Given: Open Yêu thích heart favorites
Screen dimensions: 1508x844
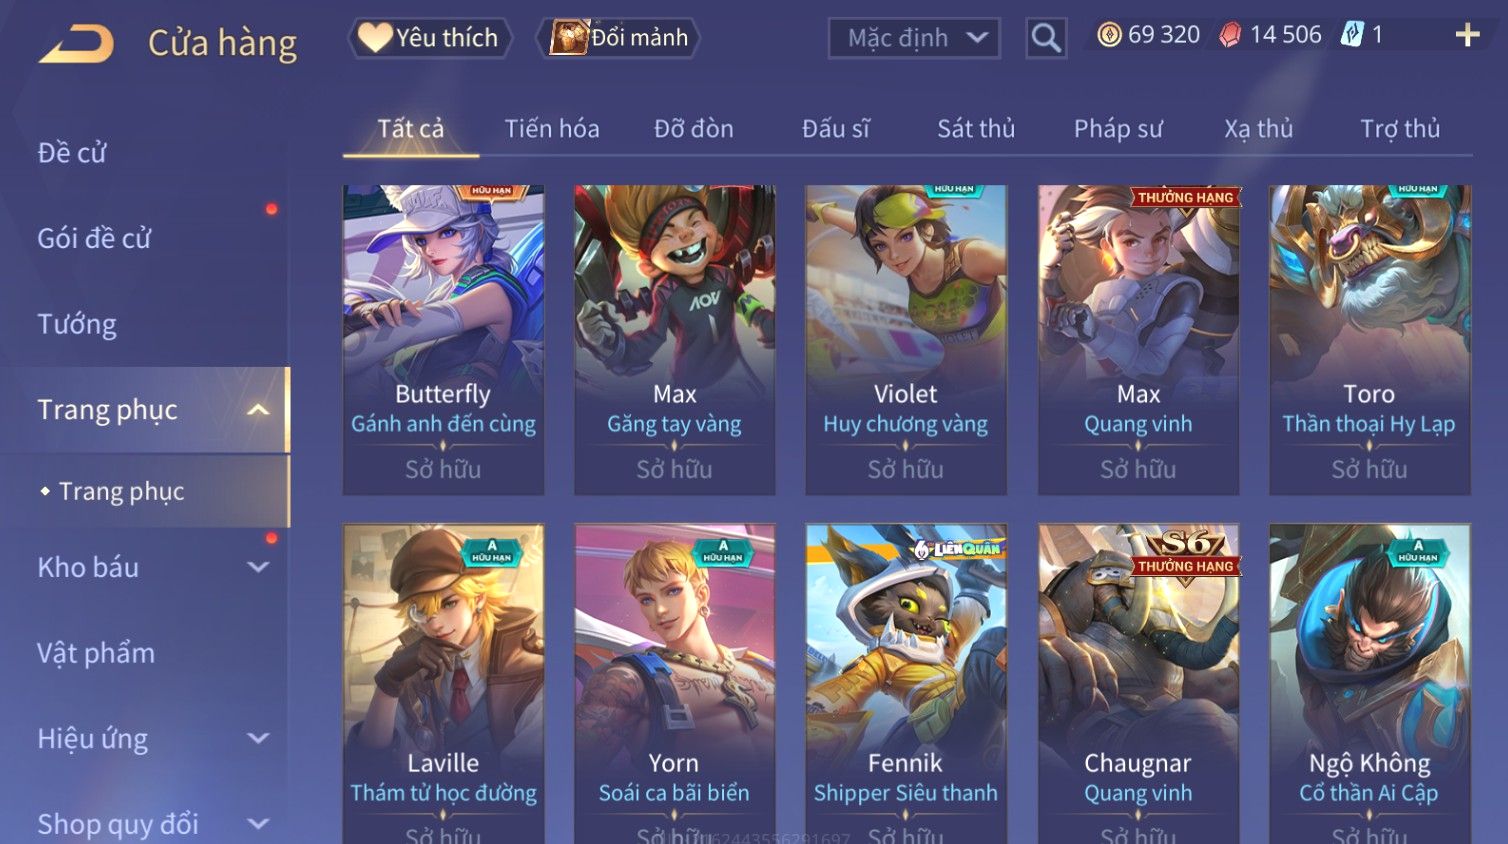Looking at the screenshot, I should point(430,38).
